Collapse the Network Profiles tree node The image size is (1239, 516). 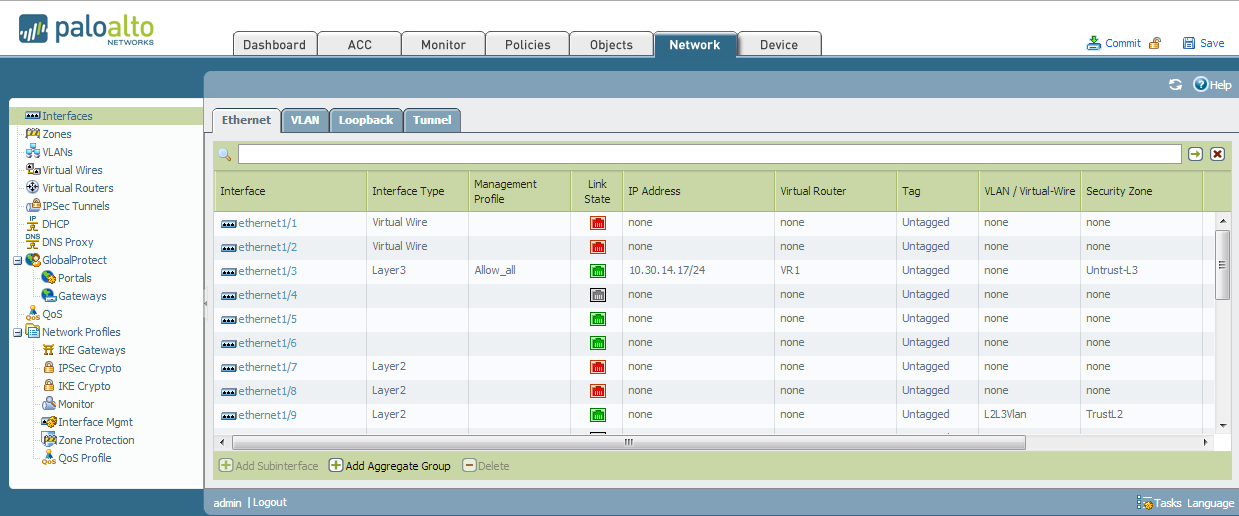click(17, 332)
